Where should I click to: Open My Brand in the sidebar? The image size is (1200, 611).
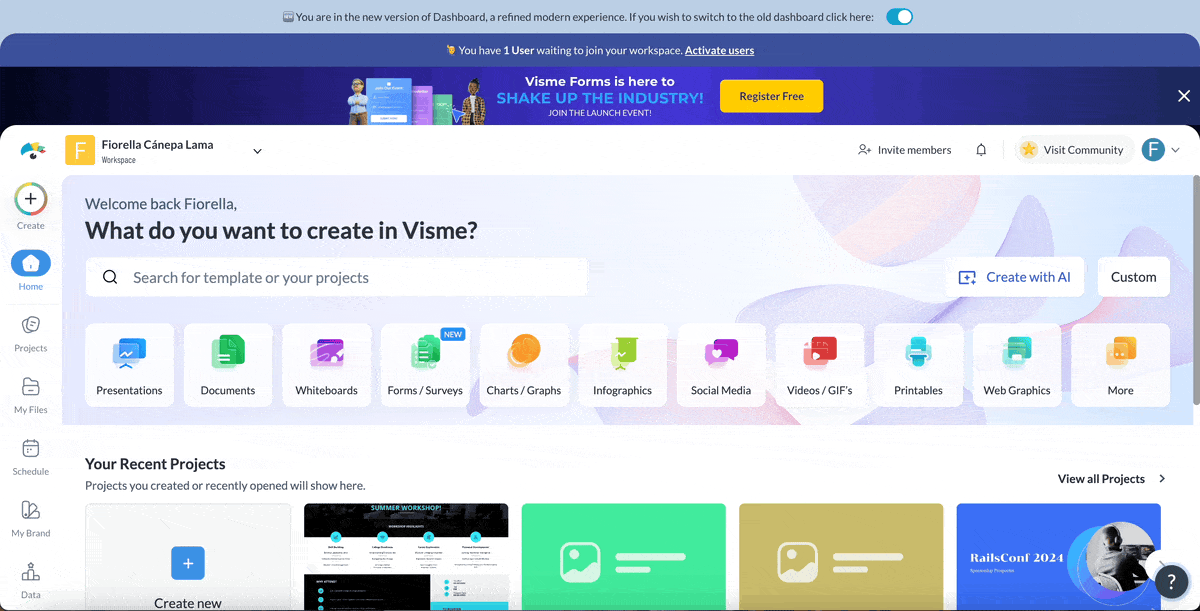pyautogui.click(x=31, y=518)
